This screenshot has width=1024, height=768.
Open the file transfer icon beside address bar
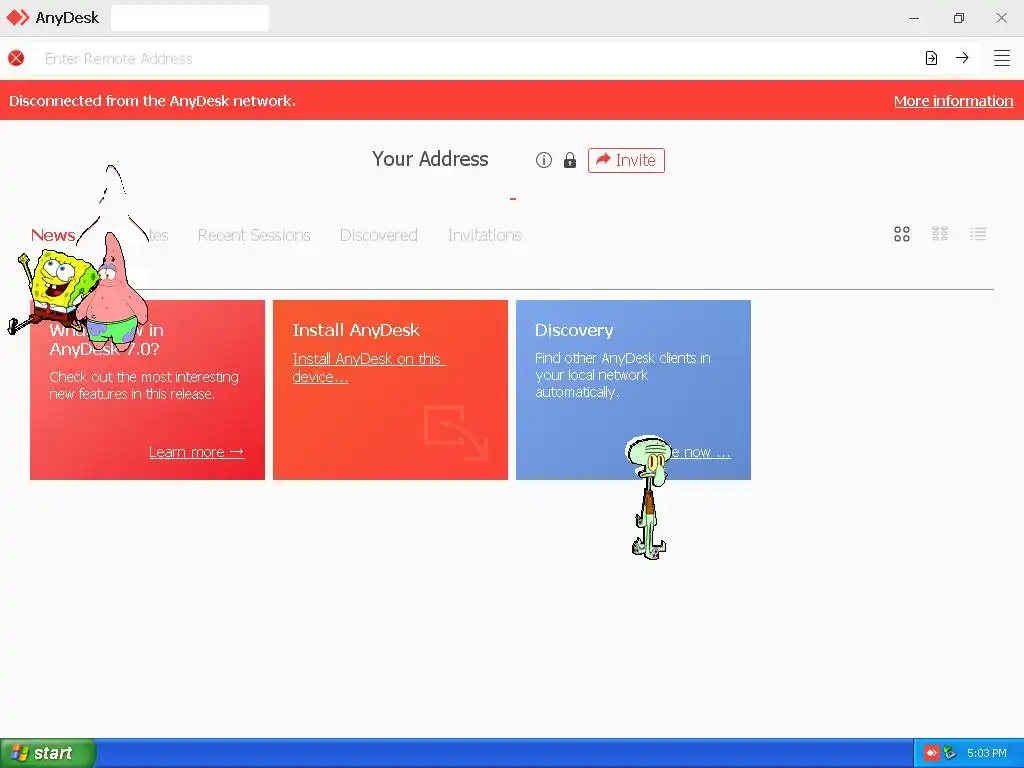[x=931, y=58]
